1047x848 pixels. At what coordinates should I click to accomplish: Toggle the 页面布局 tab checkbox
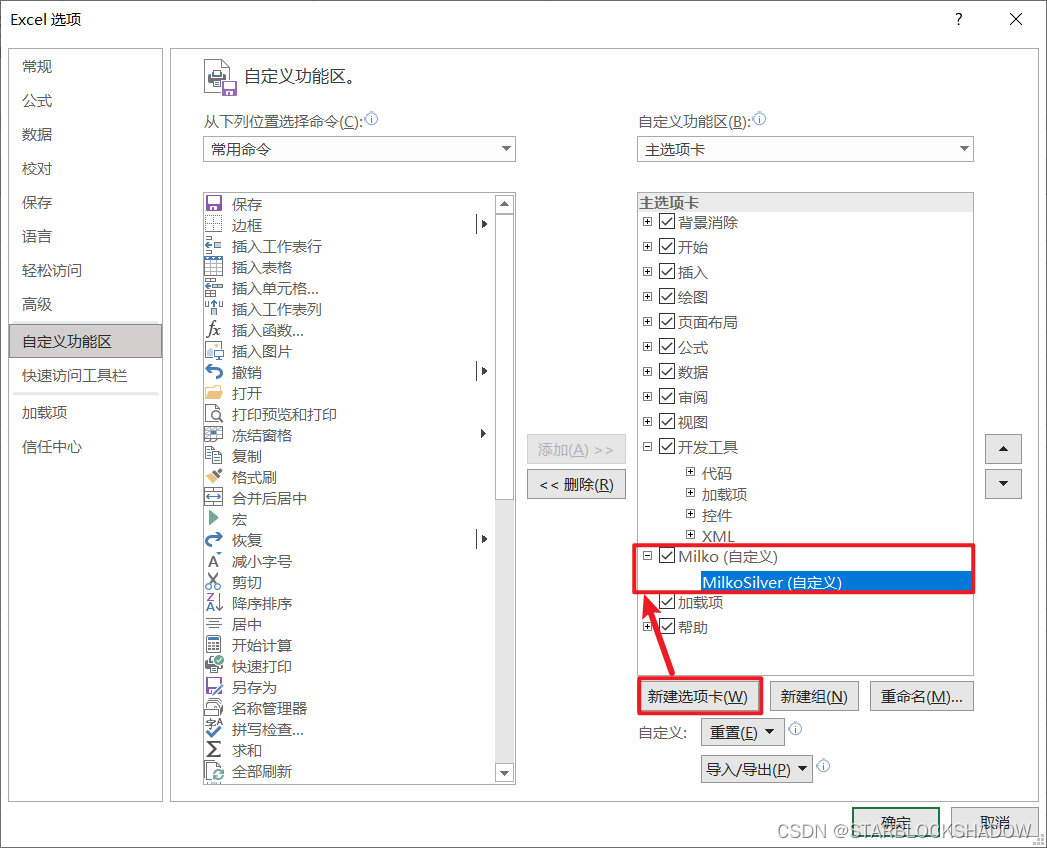[666, 321]
